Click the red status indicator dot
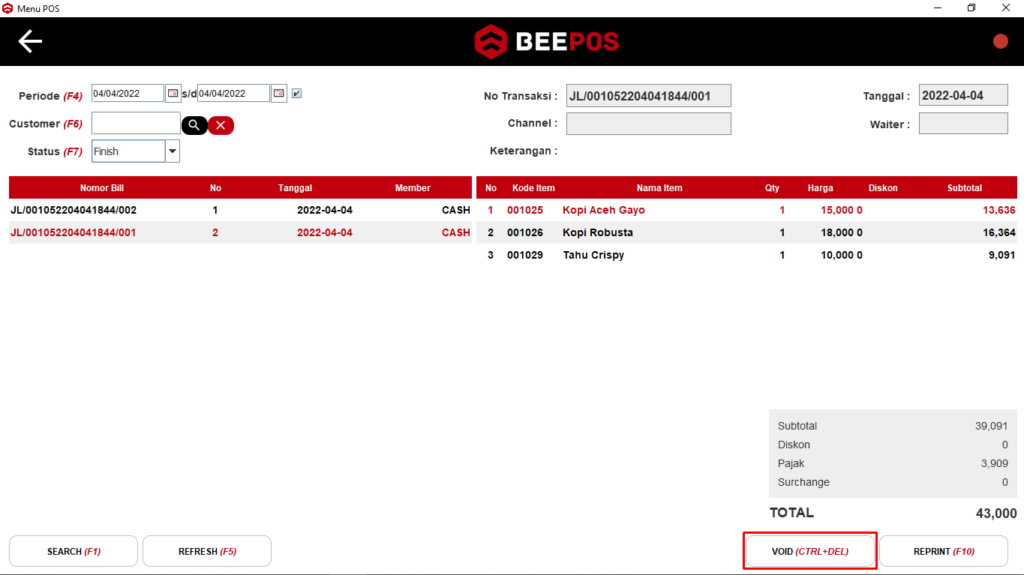This screenshot has width=1024, height=575. 1000,41
